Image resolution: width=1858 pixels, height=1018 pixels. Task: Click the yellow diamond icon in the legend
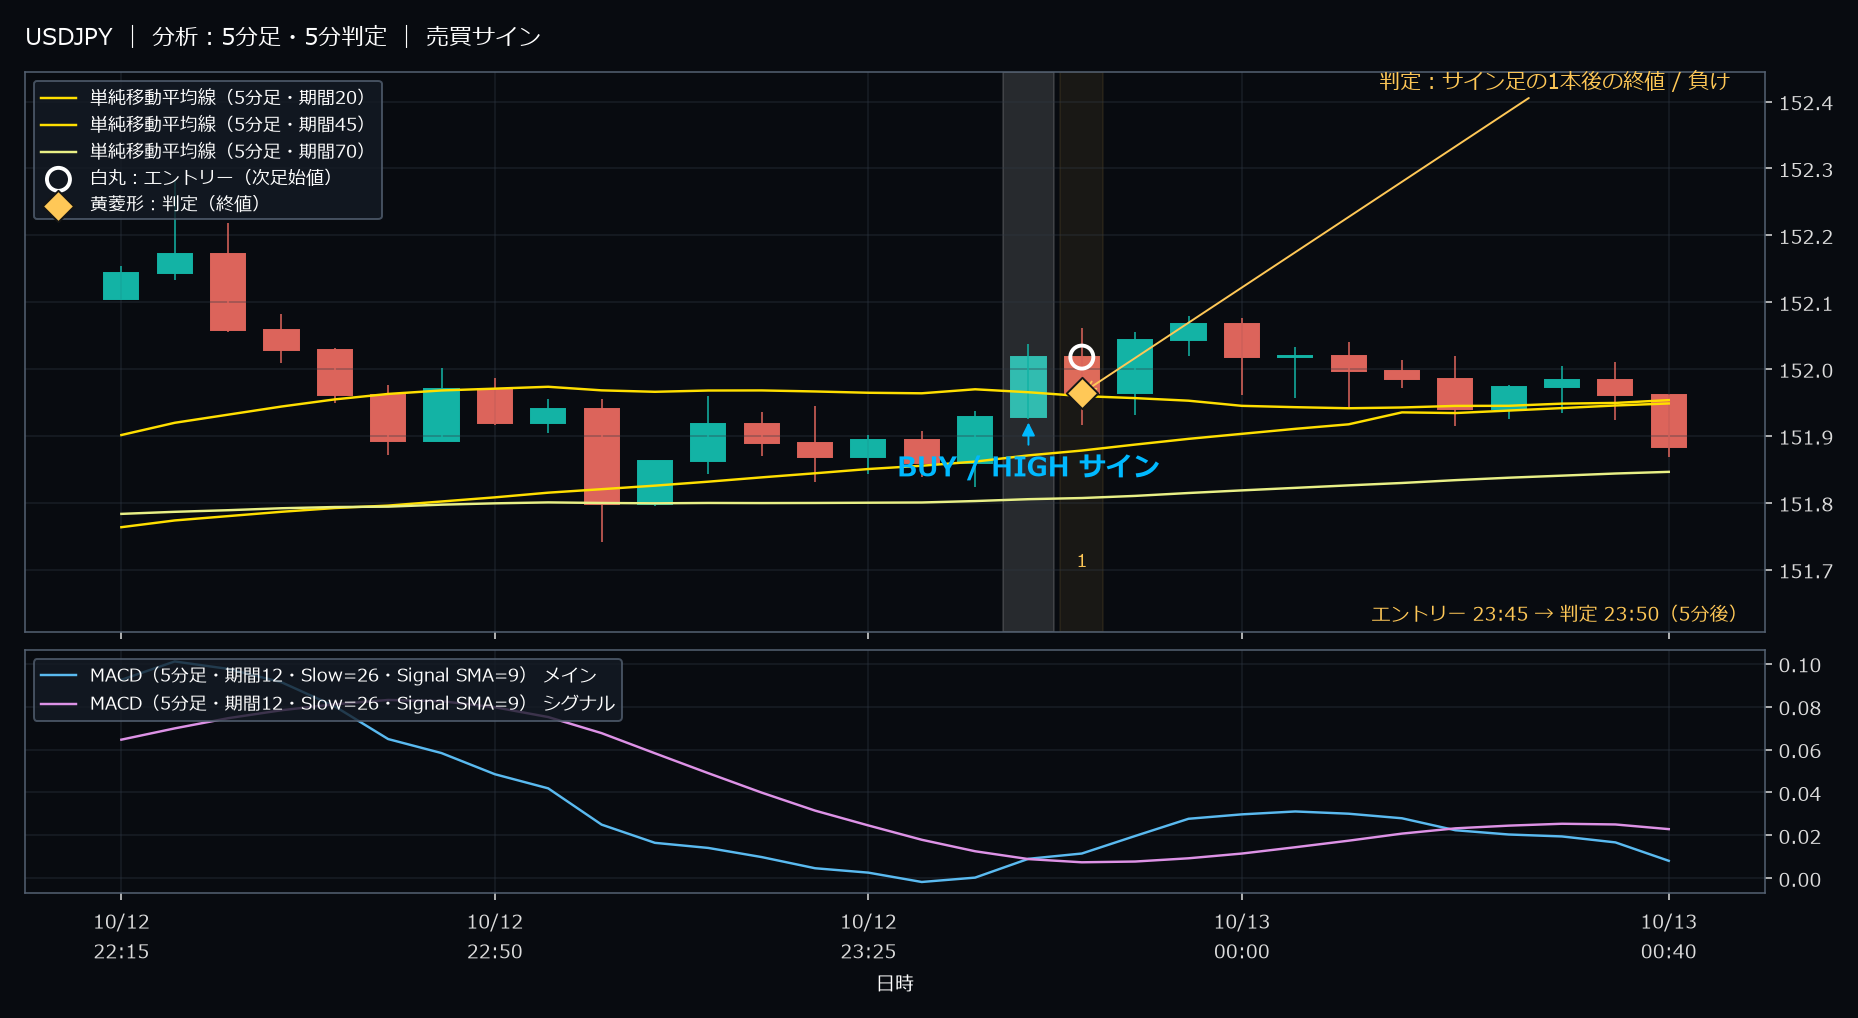59,205
